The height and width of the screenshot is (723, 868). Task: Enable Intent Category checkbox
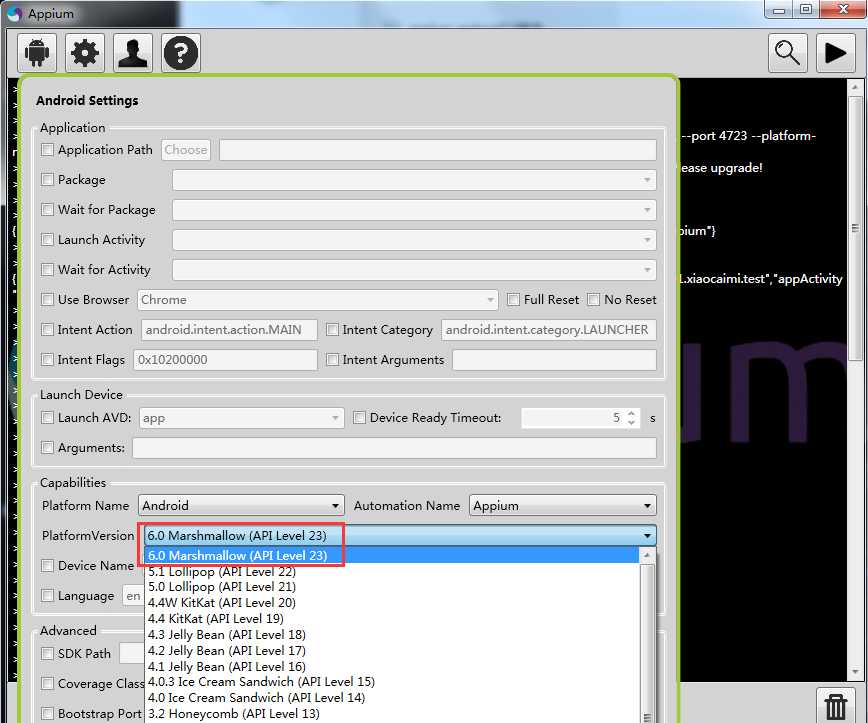point(332,329)
